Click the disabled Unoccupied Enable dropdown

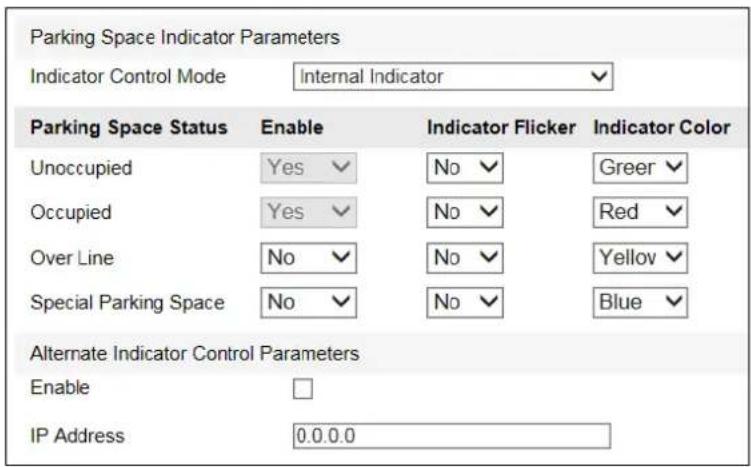tap(308, 168)
